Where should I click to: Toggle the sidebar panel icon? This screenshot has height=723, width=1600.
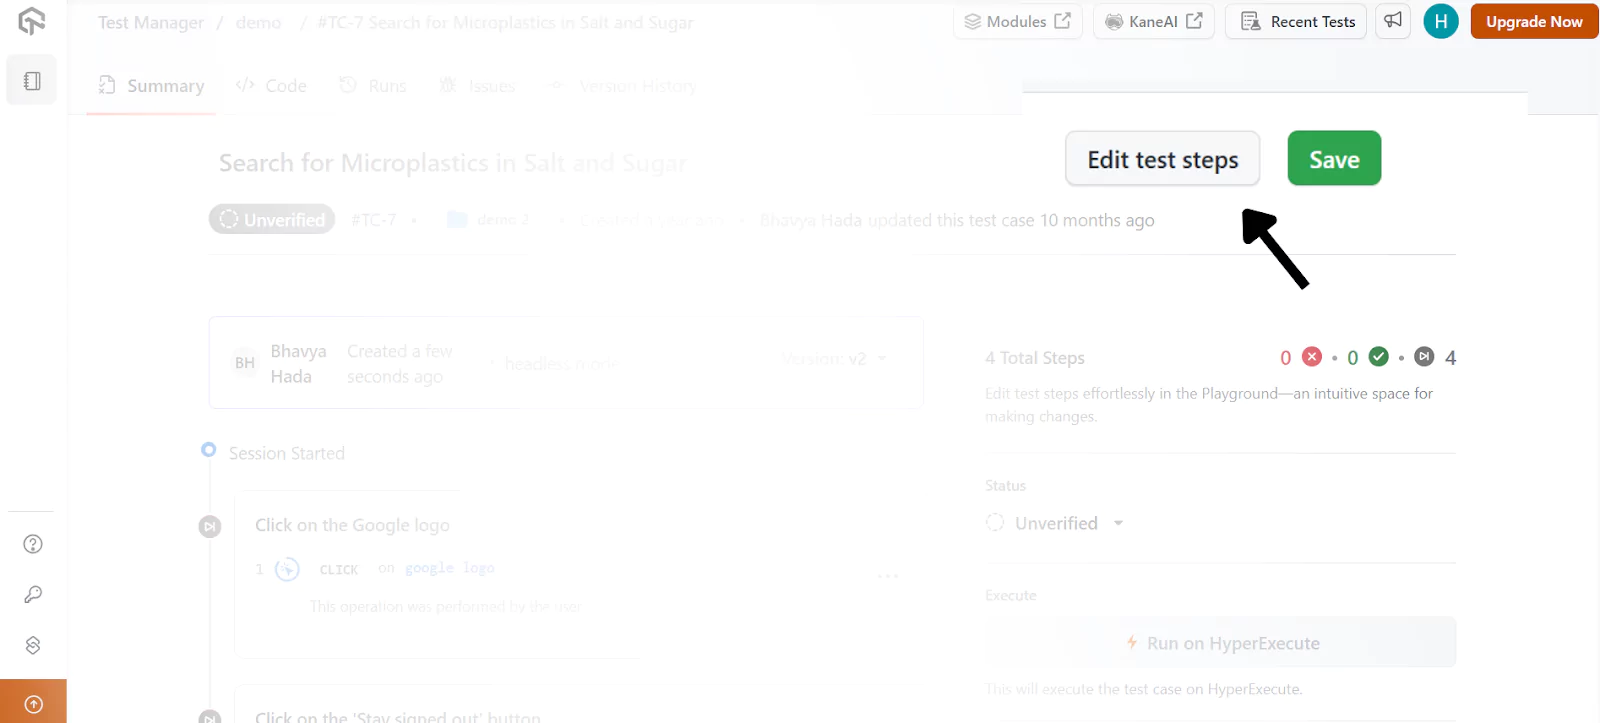click(x=32, y=81)
